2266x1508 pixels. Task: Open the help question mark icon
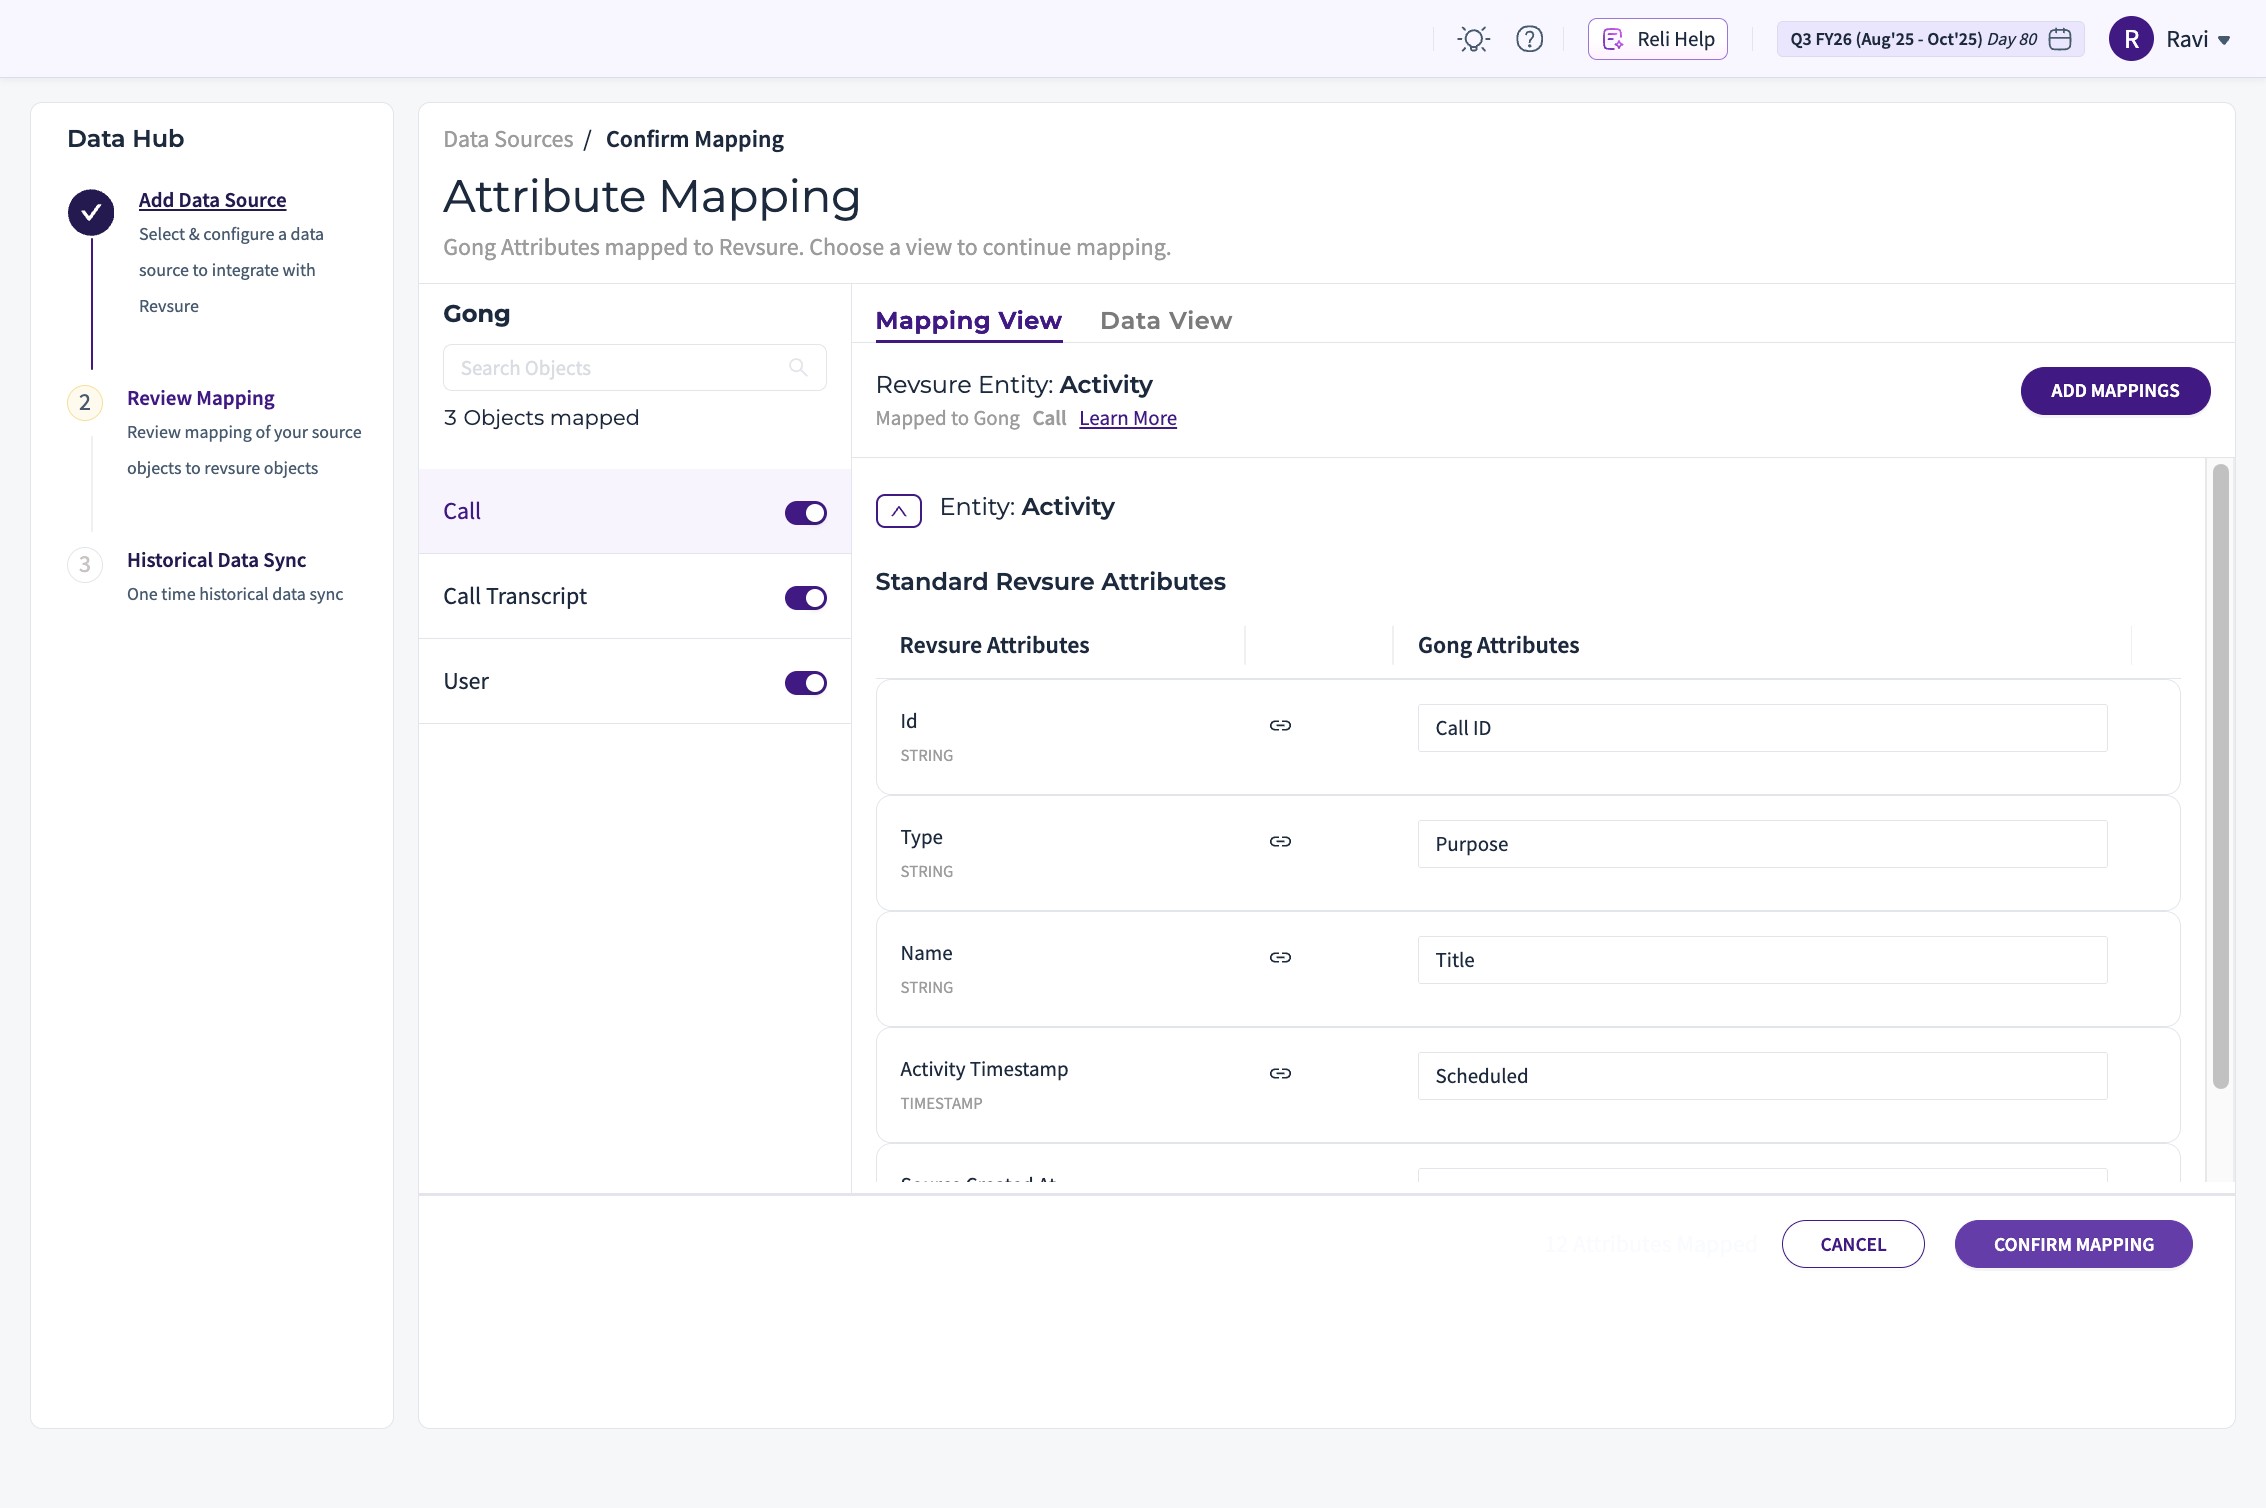coord(1529,39)
